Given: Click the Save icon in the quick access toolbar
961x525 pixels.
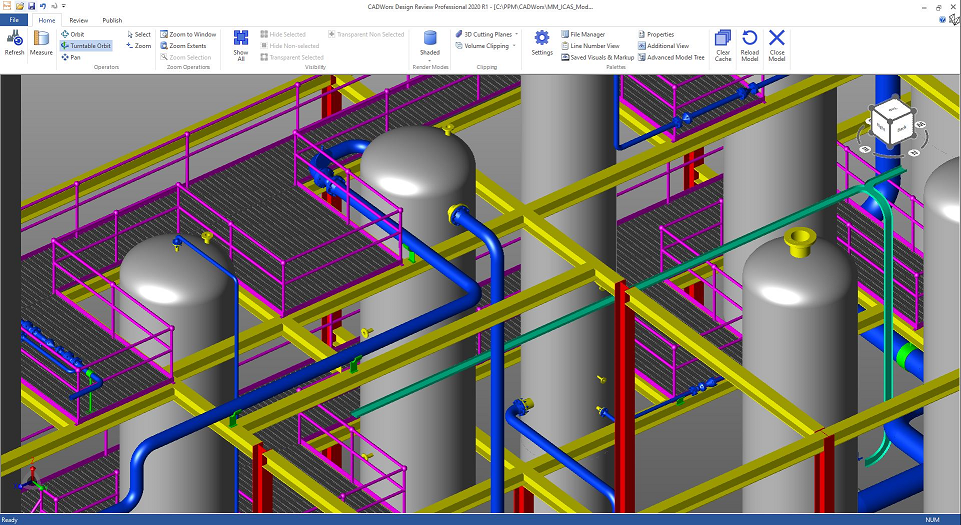Looking at the screenshot, I should pos(31,6).
